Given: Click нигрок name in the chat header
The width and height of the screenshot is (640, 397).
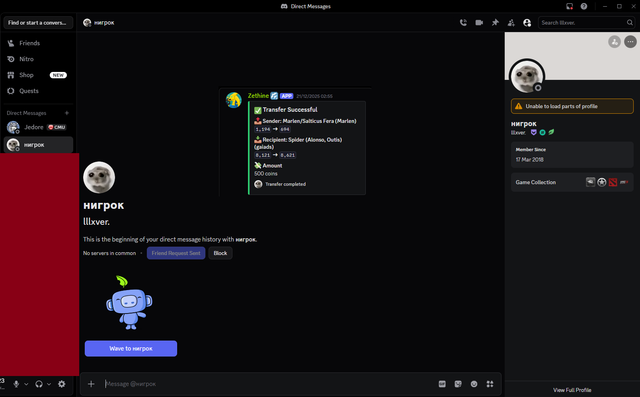Looking at the screenshot, I should pos(104,23).
